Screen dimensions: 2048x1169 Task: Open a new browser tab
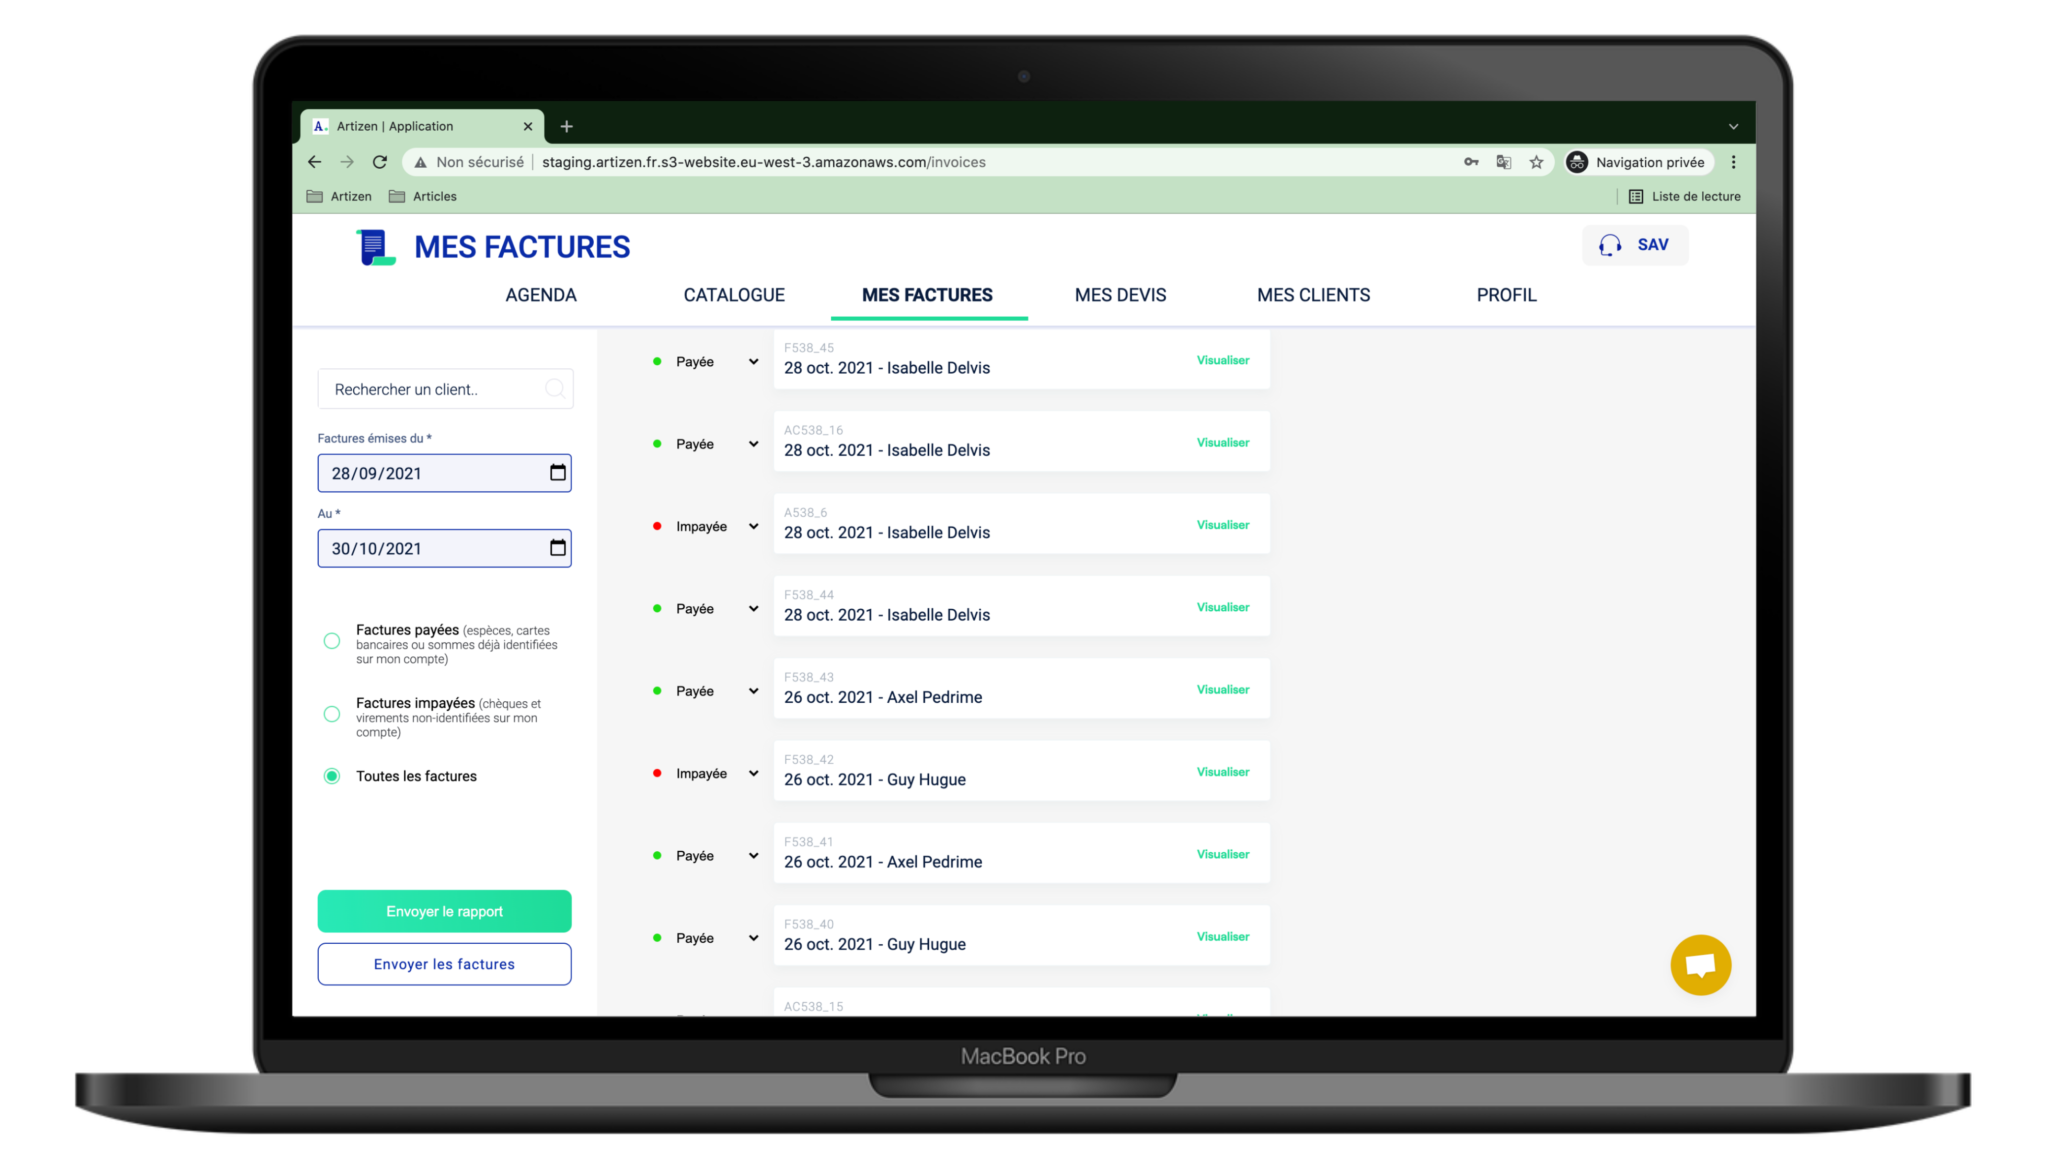tap(567, 126)
